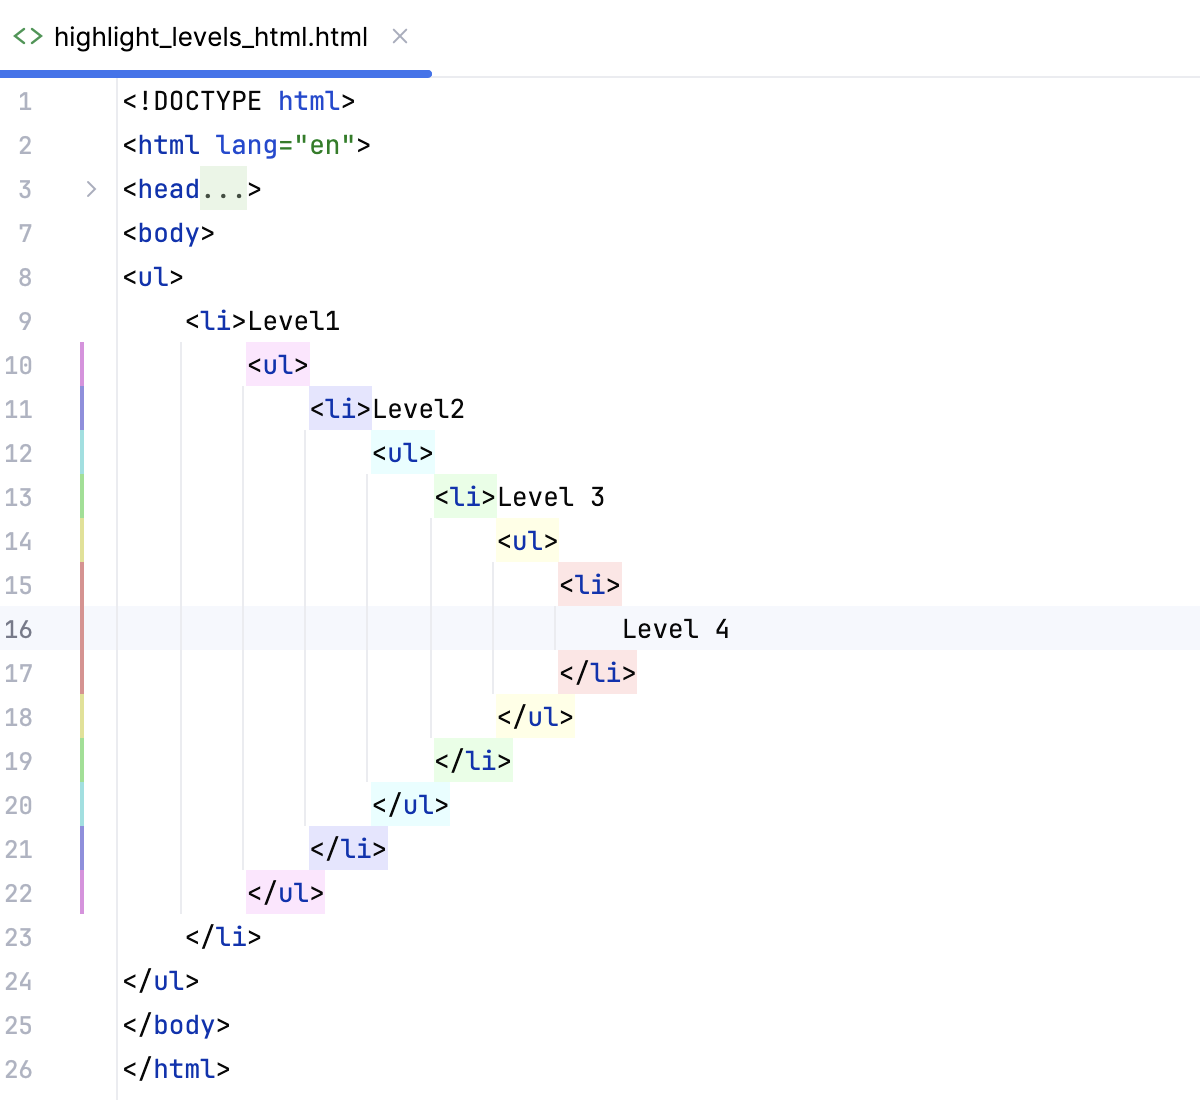Click the "en" attribute value
Screen dimensions: 1200x1100
pyautogui.click(x=325, y=145)
